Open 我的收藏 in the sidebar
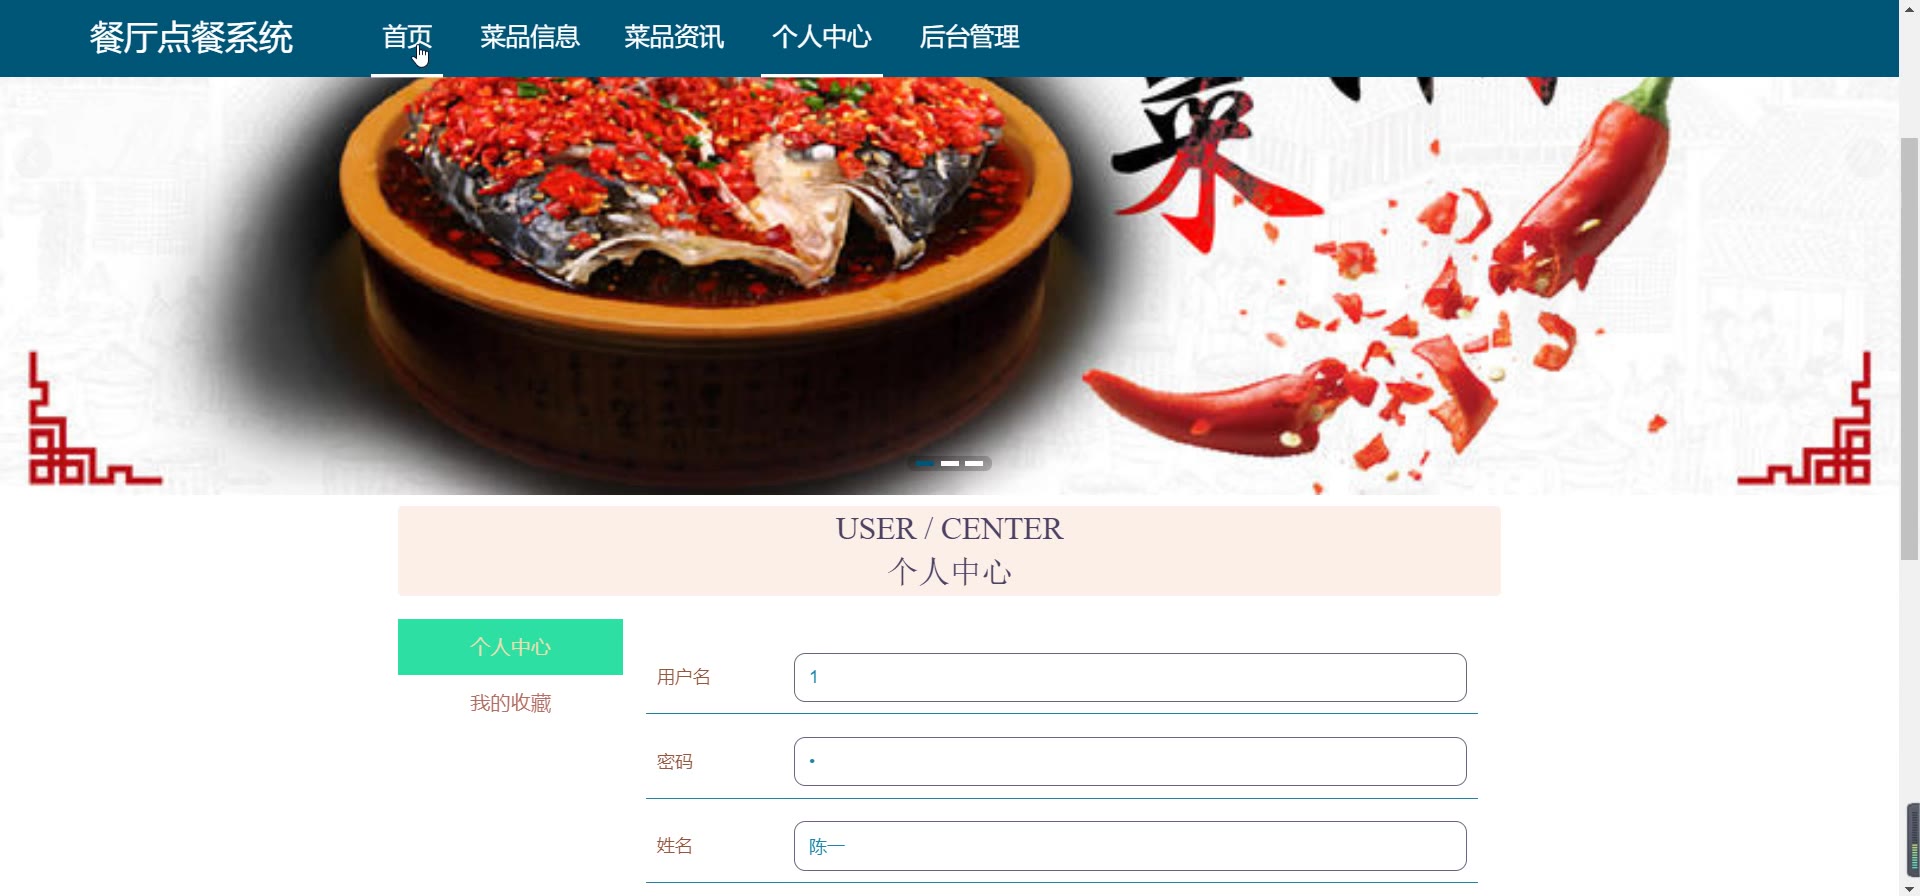Screen dimensions: 1920x896 click(x=510, y=703)
